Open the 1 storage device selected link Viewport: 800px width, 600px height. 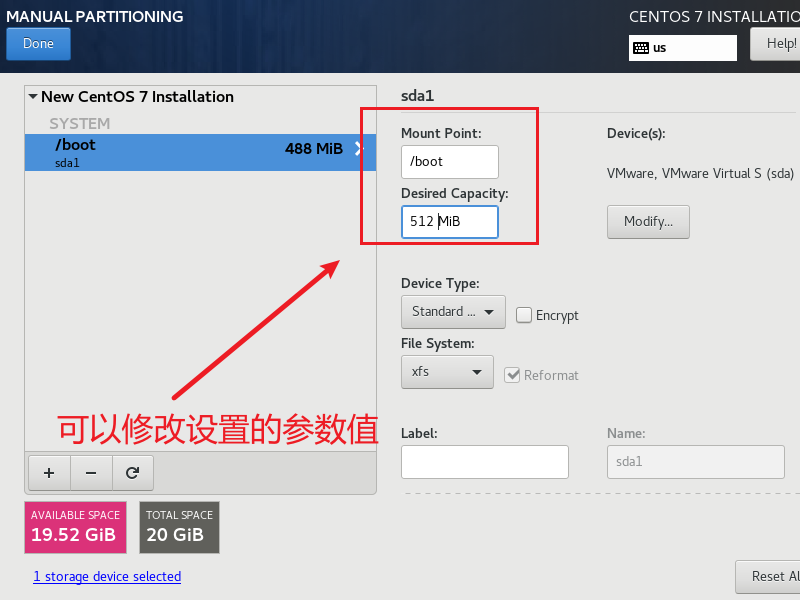click(107, 577)
